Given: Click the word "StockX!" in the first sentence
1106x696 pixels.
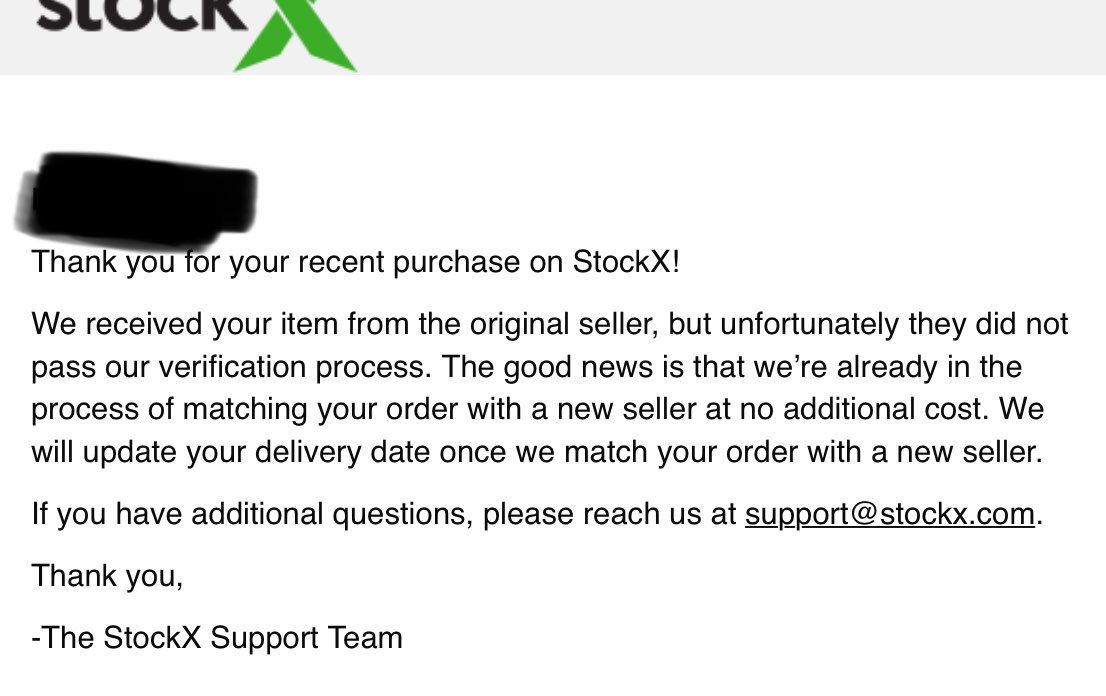Looking at the screenshot, I should (x=626, y=262).
